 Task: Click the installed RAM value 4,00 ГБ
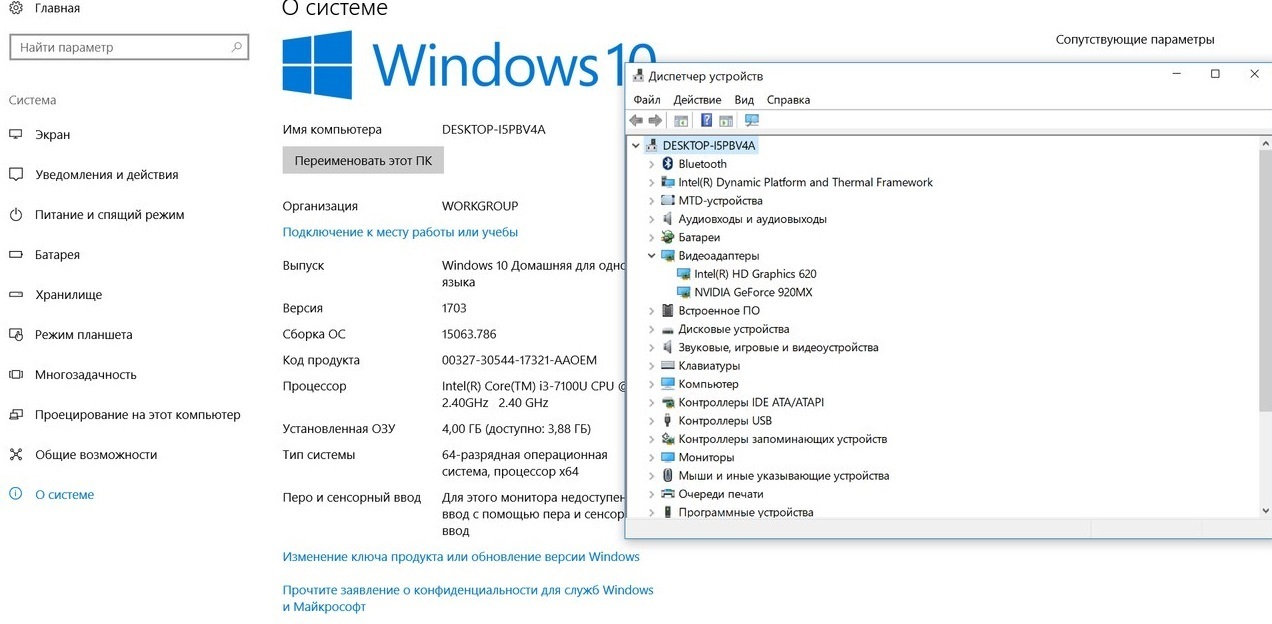click(516, 429)
